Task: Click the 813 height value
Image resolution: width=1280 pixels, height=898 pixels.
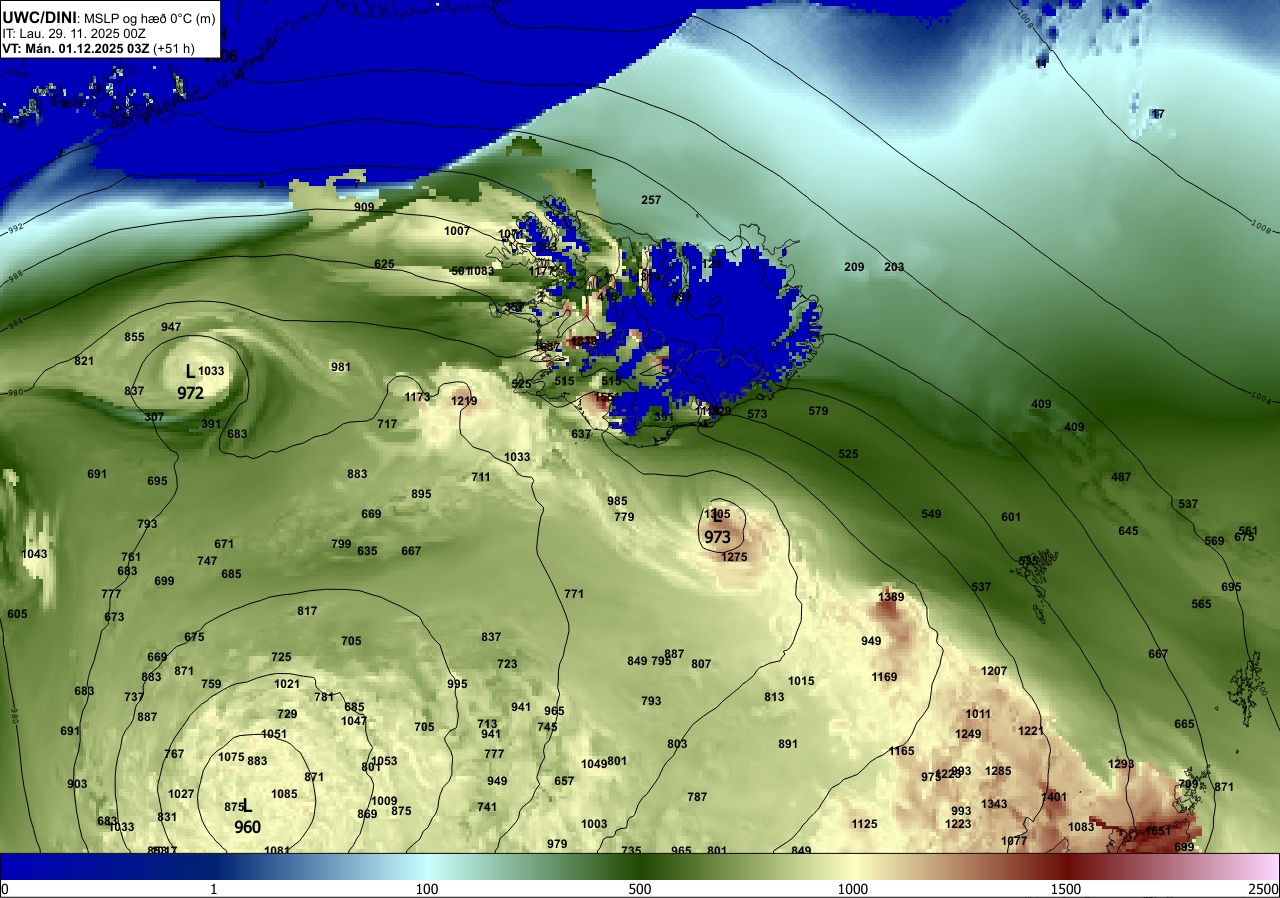Action: 774,697
